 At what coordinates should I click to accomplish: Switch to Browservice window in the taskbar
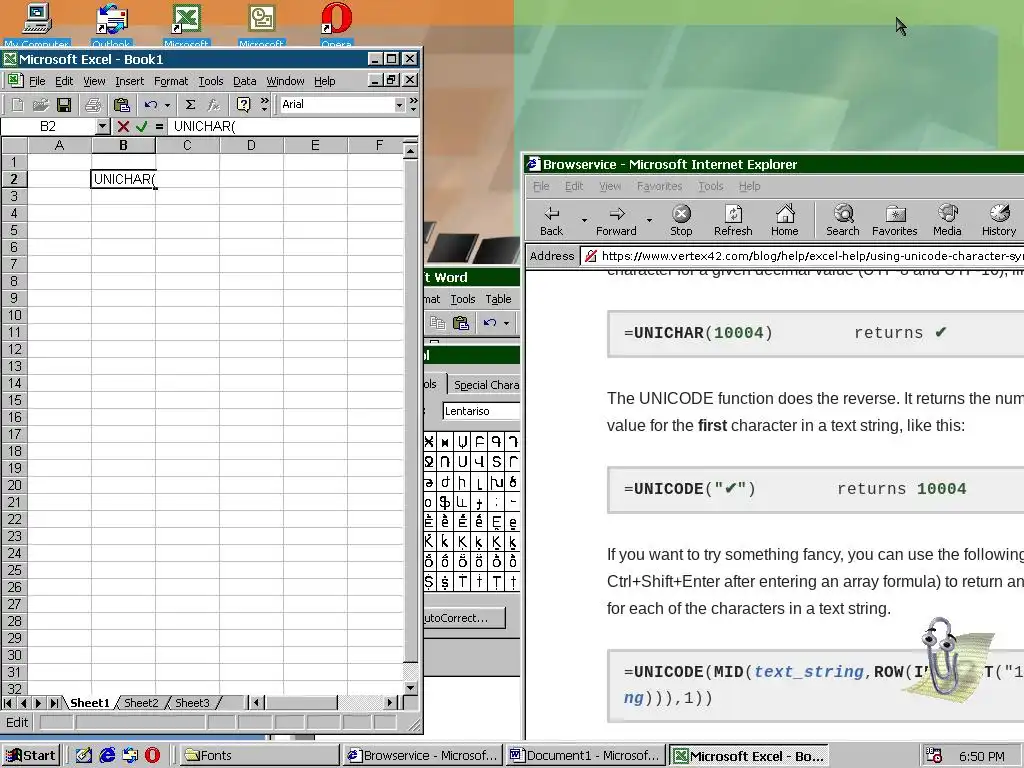pyautogui.click(x=423, y=756)
